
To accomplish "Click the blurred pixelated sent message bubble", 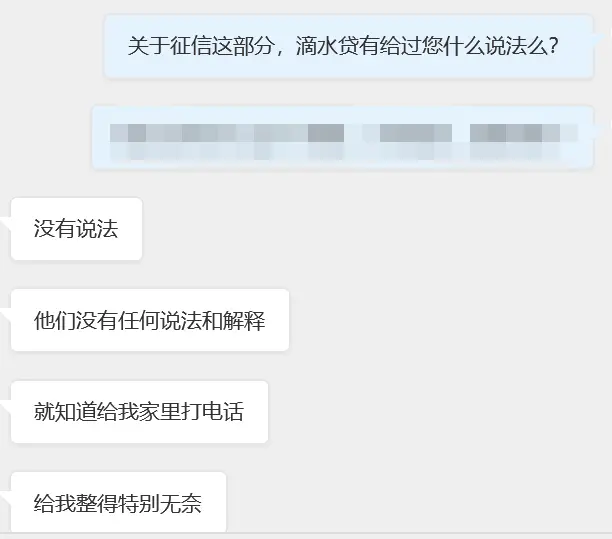I will pyautogui.click(x=343, y=138).
